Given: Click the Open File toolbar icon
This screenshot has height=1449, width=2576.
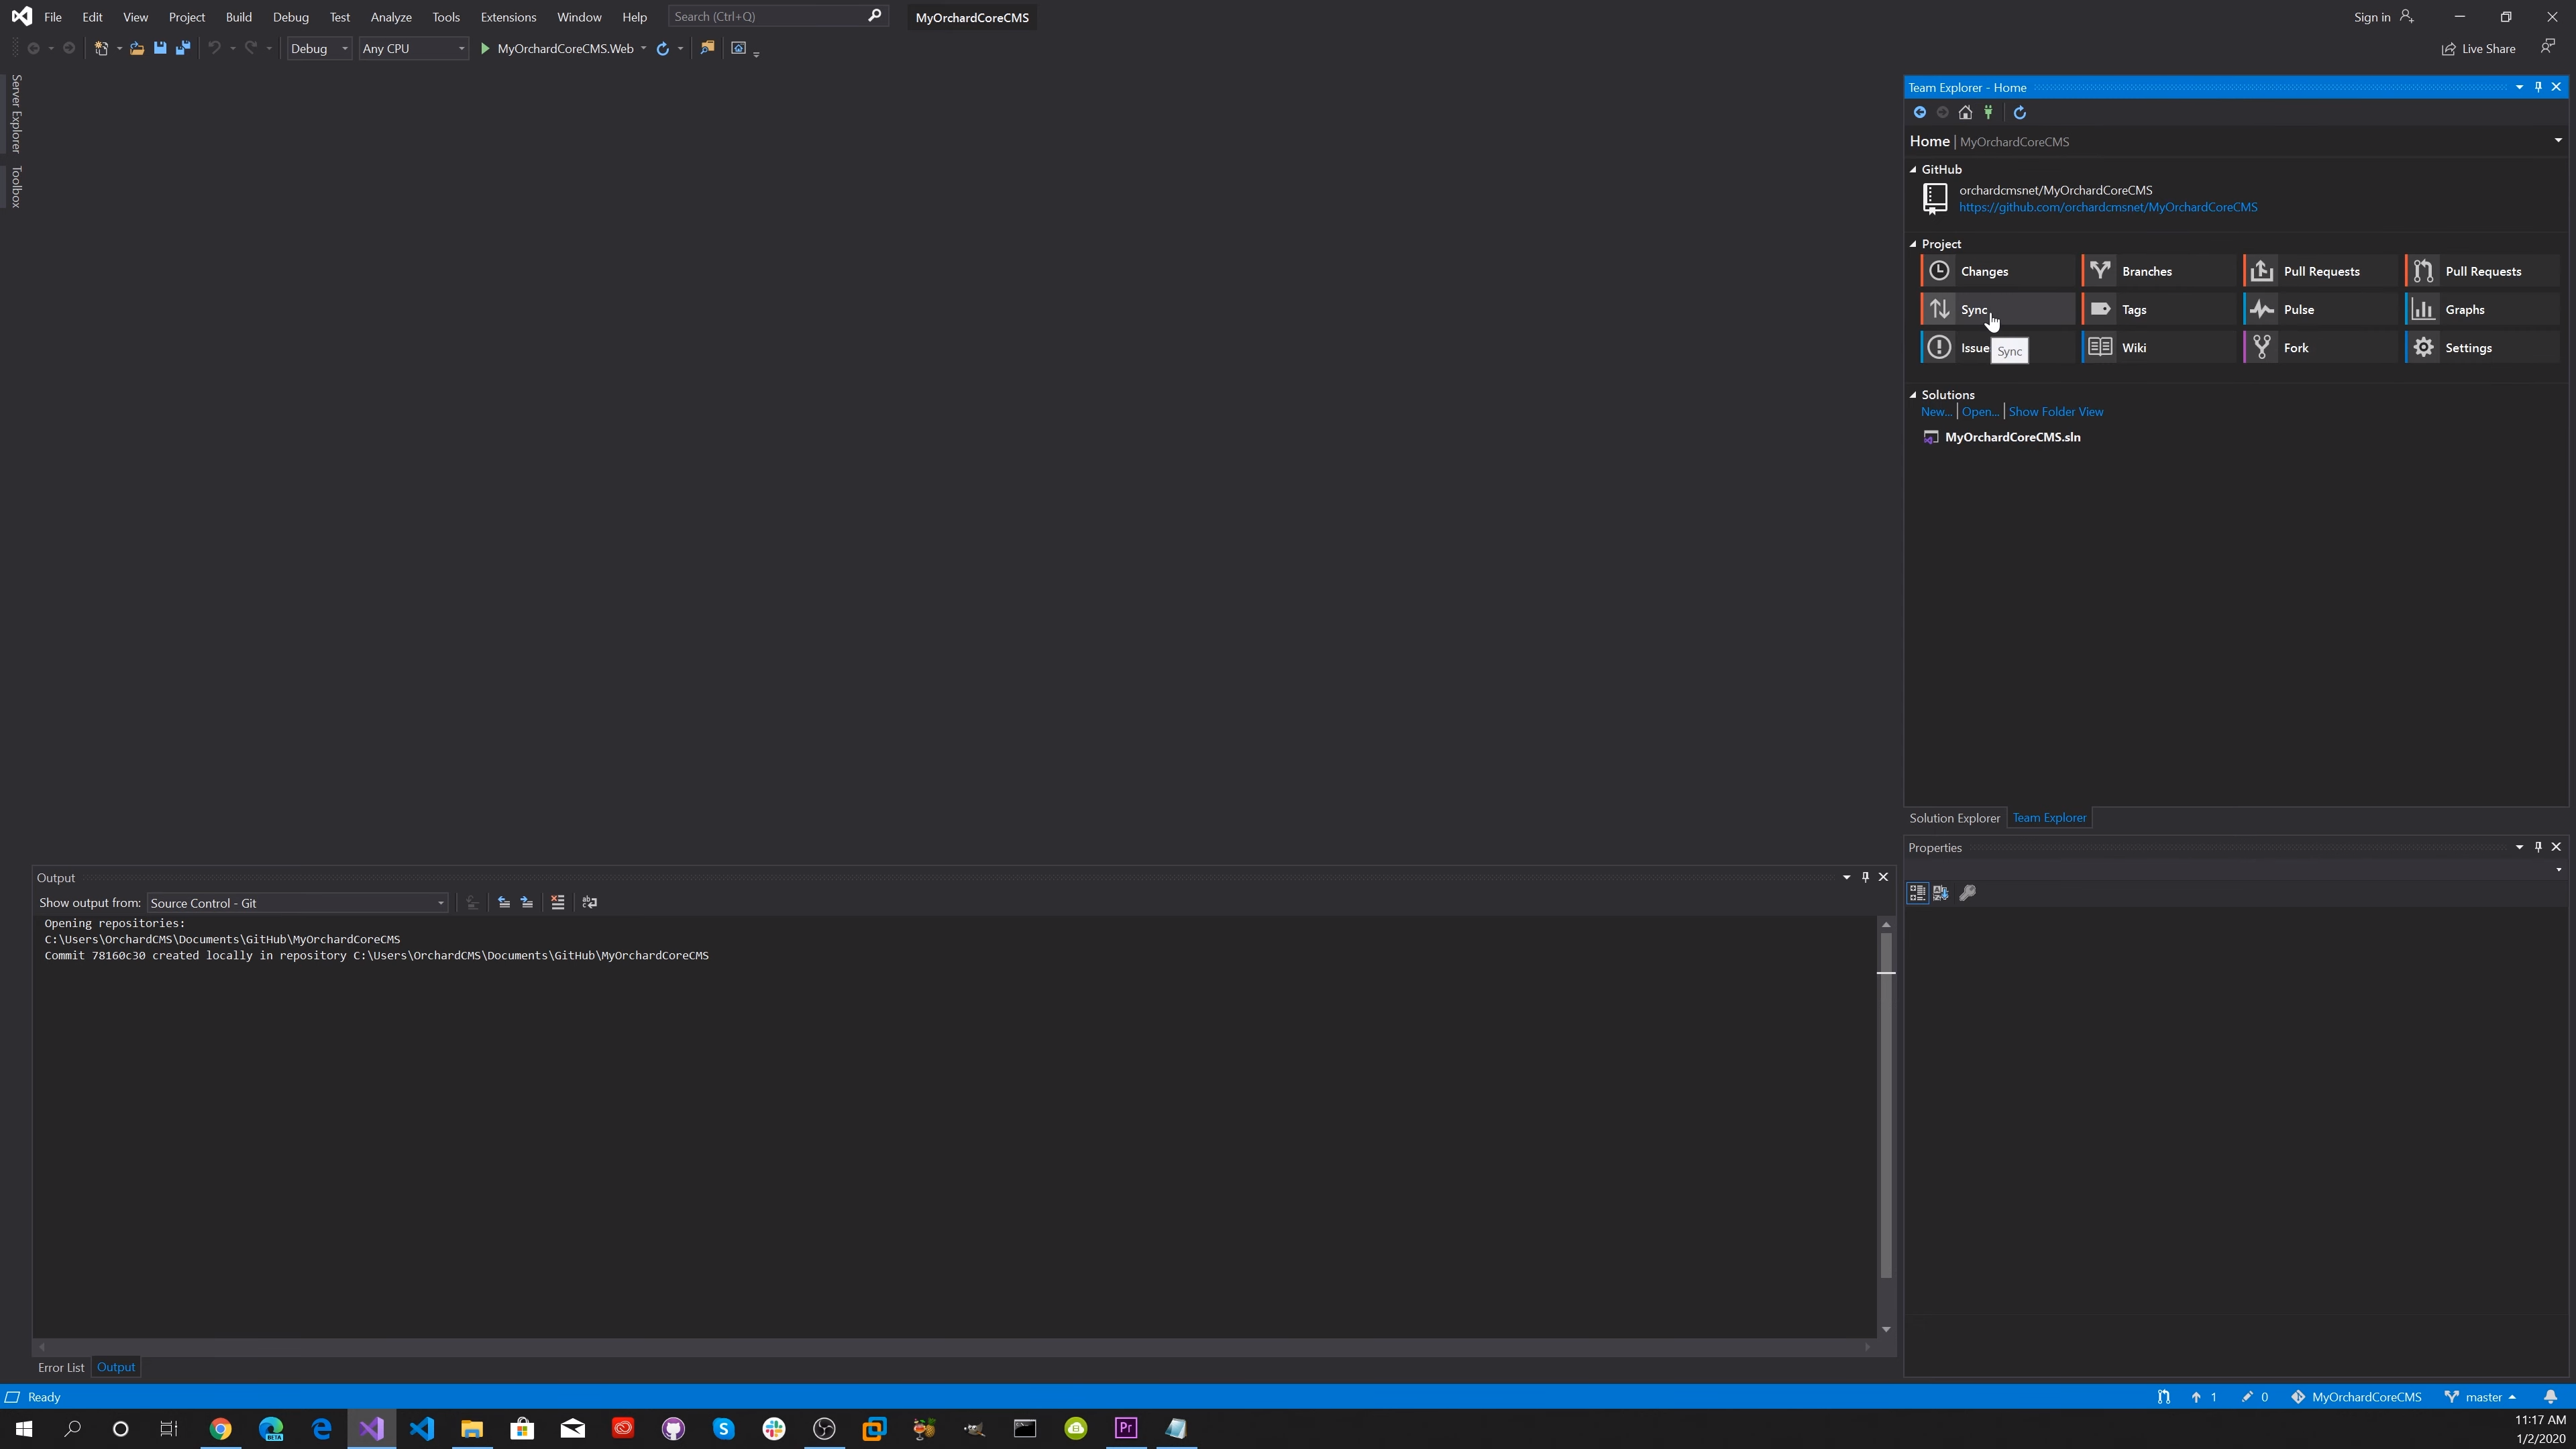Looking at the screenshot, I should coord(137,48).
